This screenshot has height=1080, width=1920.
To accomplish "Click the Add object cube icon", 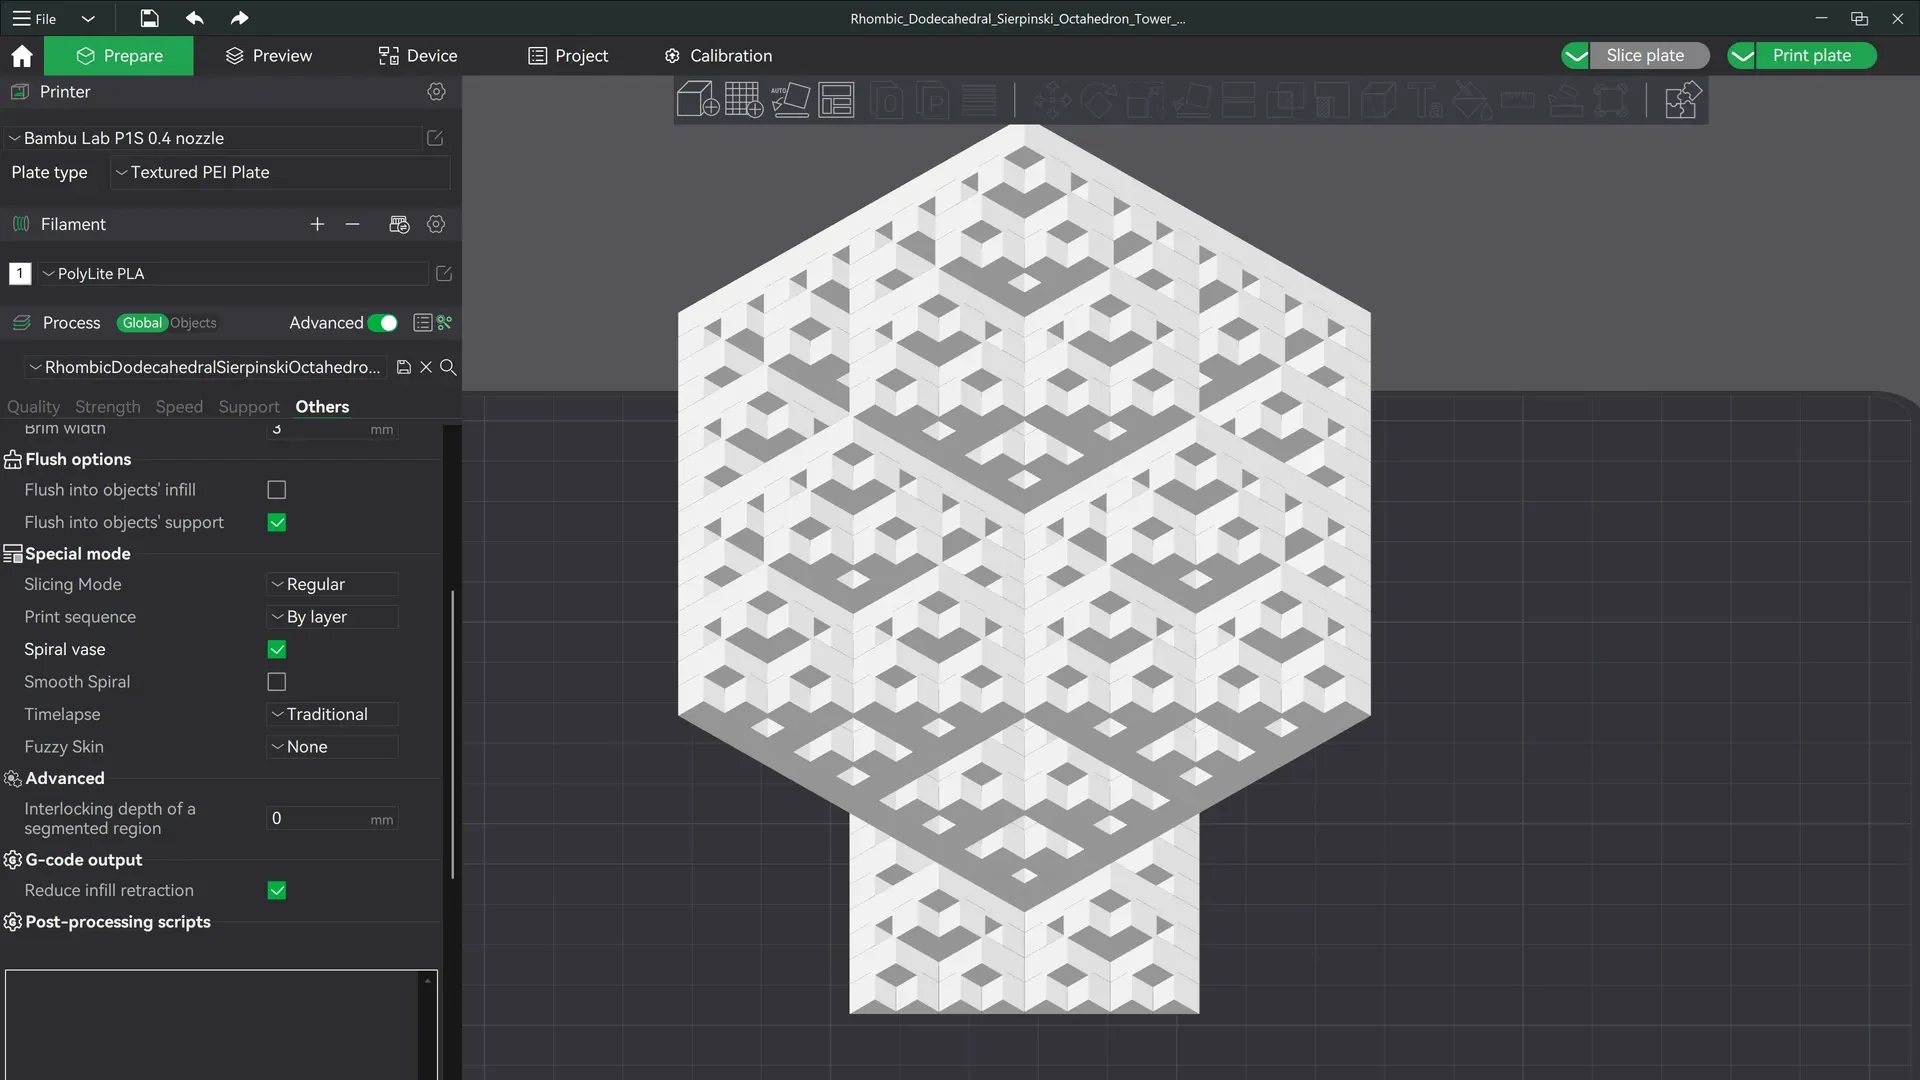I will tap(697, 100).
